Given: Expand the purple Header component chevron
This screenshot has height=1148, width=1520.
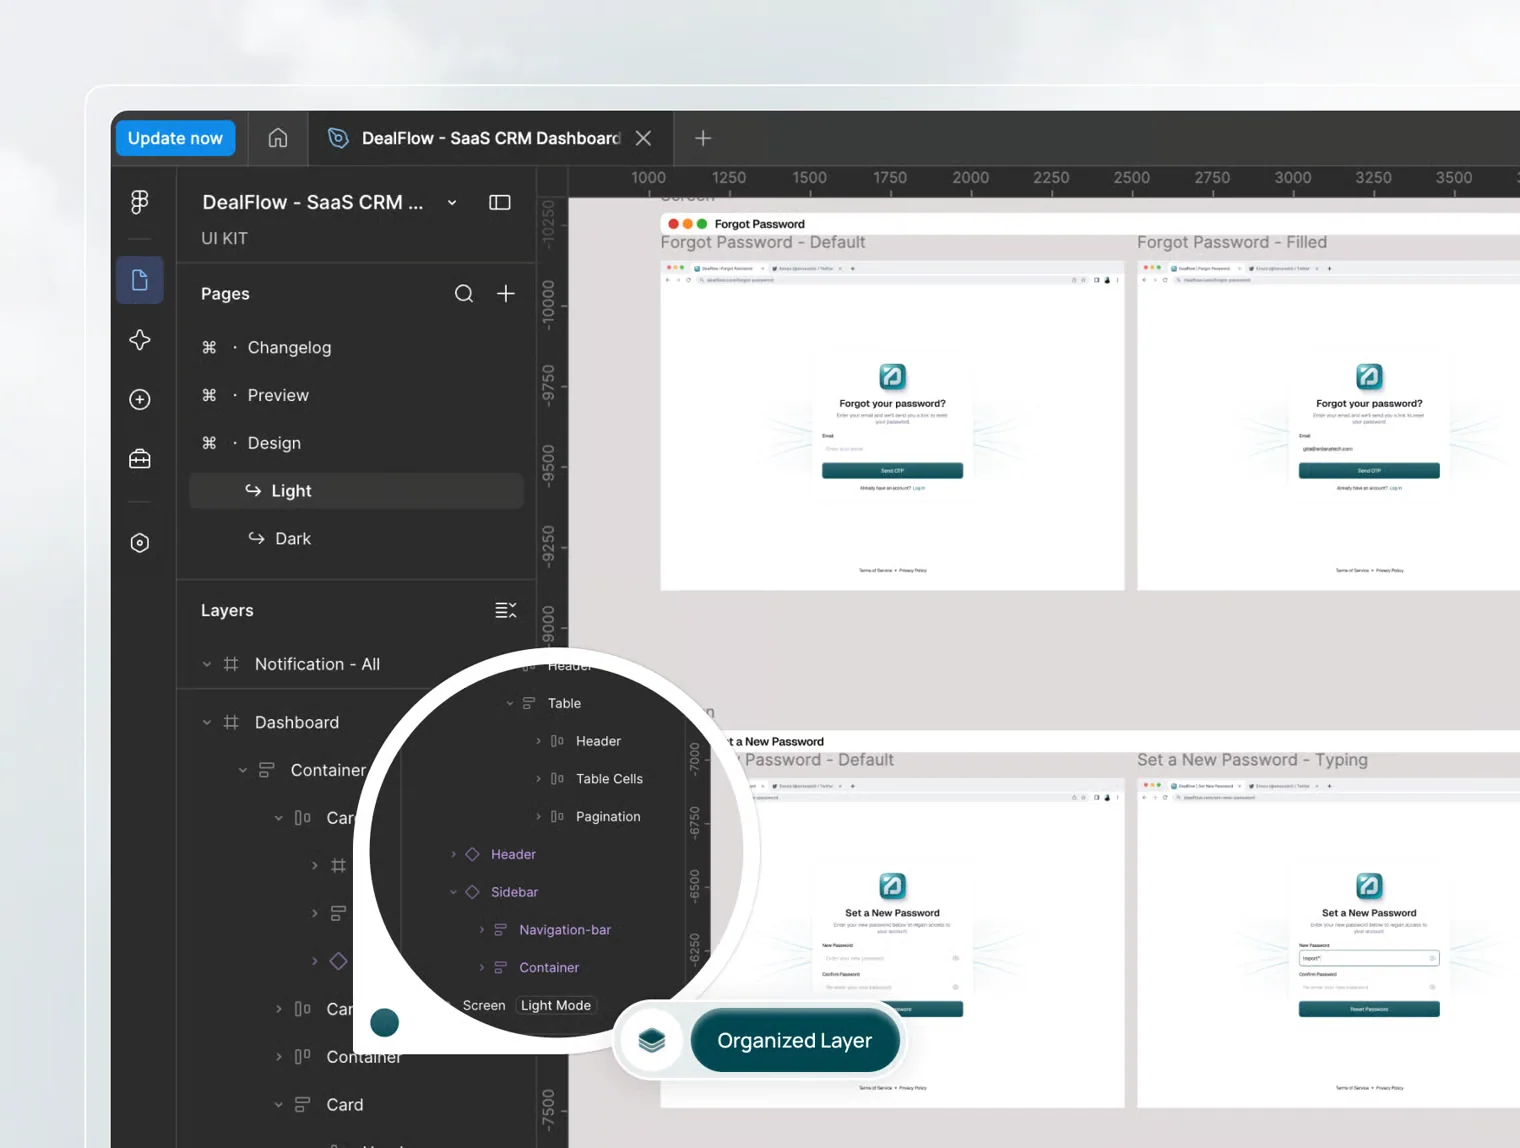Looking at the screenshot, I should click(x=454, y=855).
